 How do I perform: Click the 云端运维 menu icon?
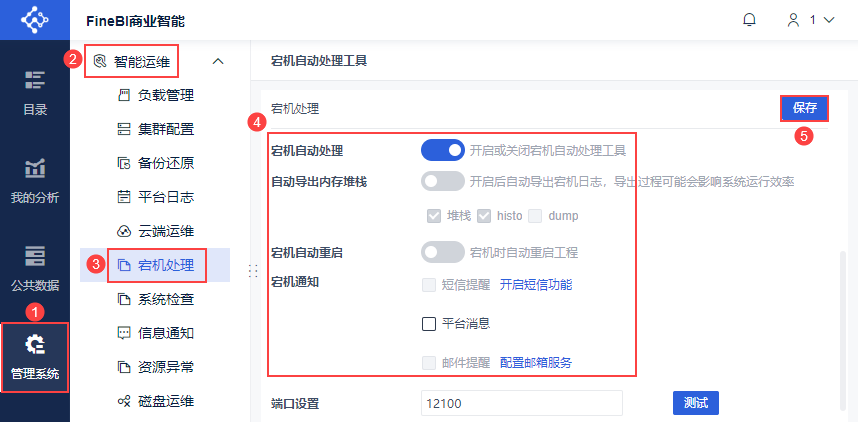pos(125,231)
